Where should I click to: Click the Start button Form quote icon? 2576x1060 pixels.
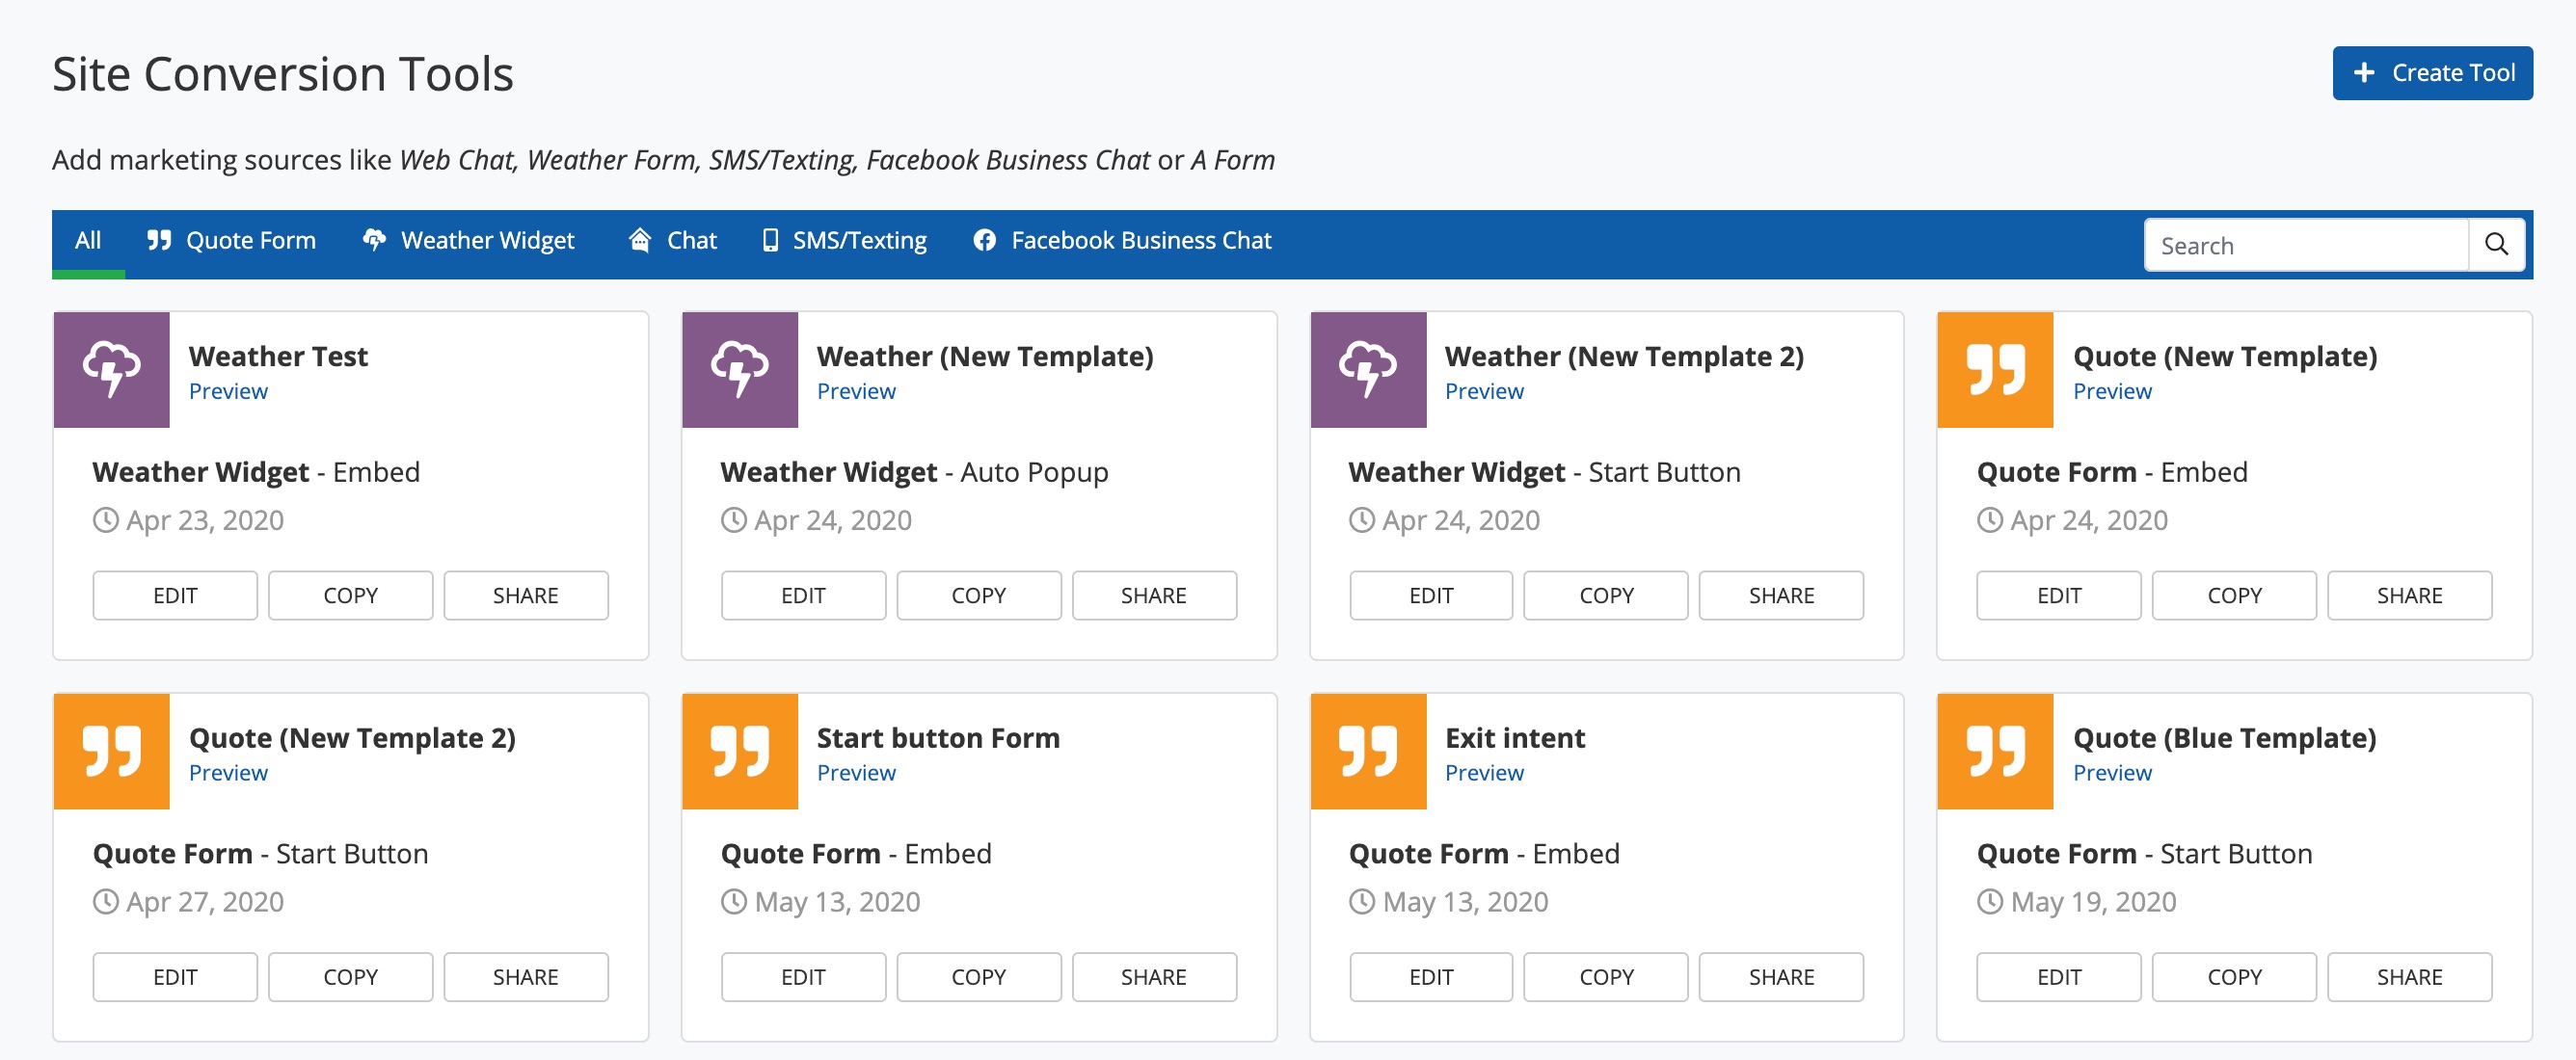[739, 751]
